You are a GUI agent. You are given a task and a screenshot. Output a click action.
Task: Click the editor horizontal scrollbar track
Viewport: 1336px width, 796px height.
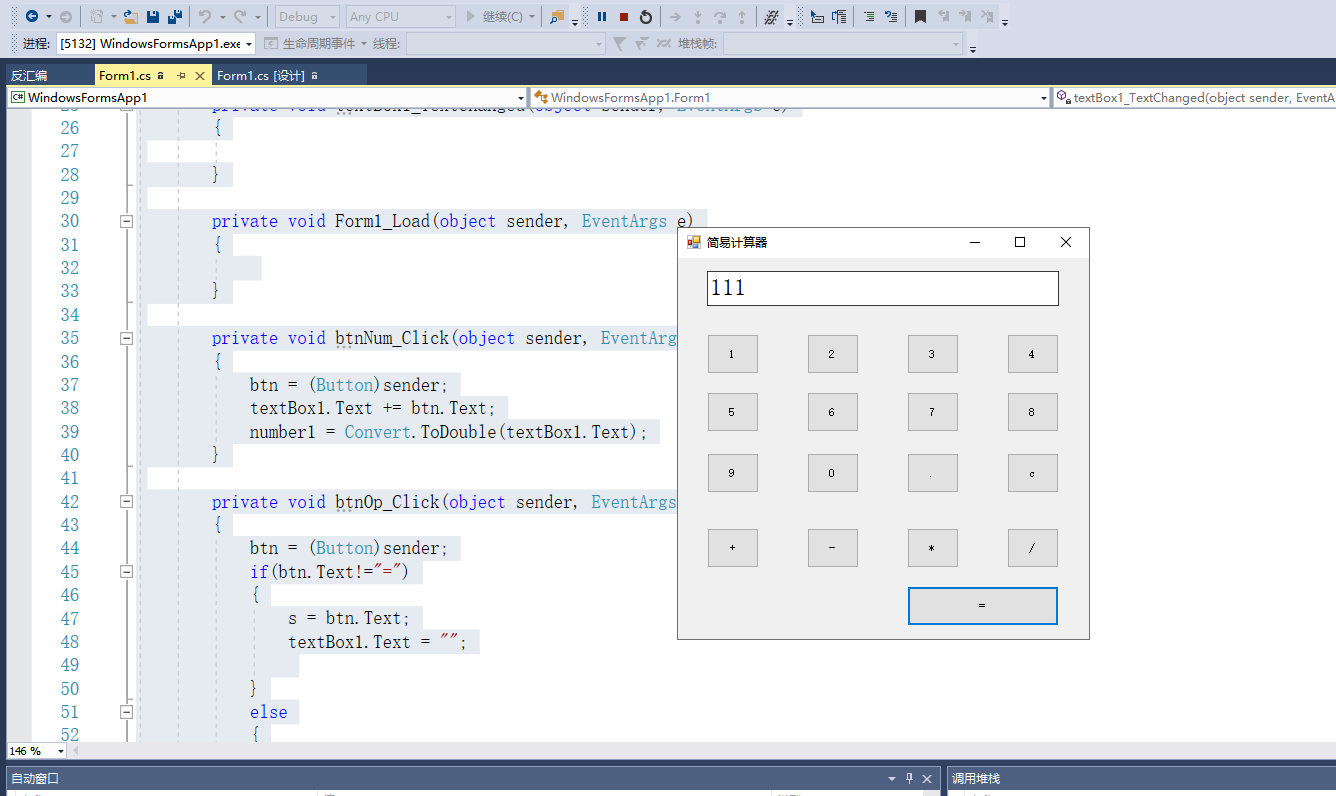[x=700, y=751]
